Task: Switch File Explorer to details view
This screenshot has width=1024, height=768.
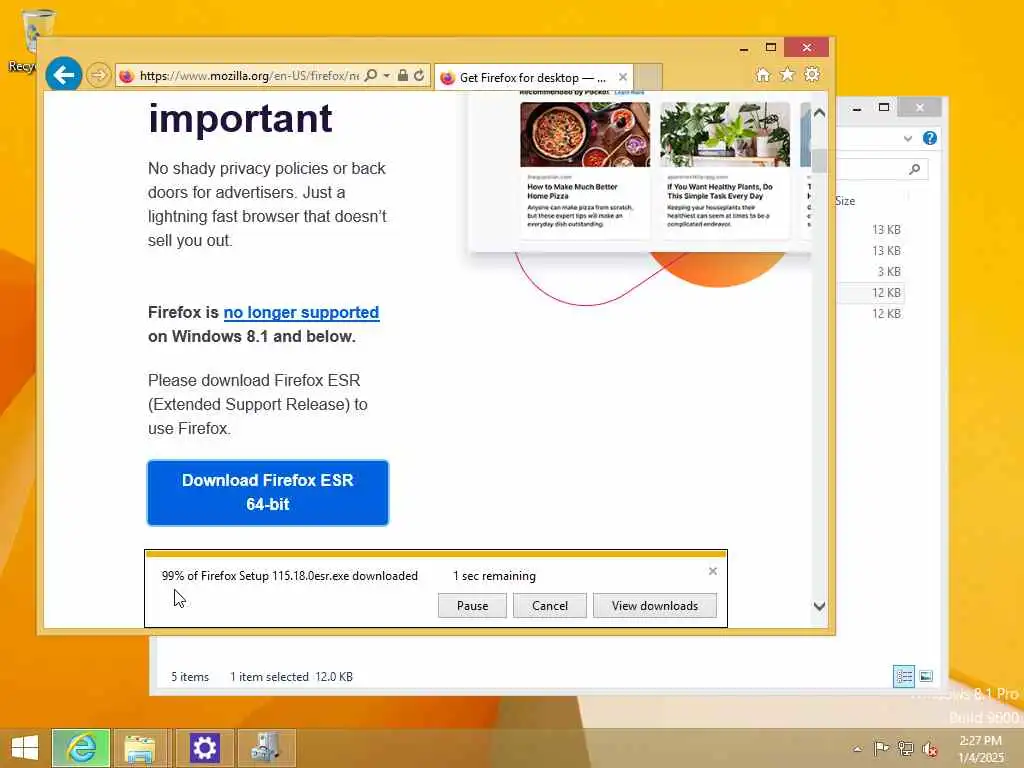Action: tap(904, 676)
